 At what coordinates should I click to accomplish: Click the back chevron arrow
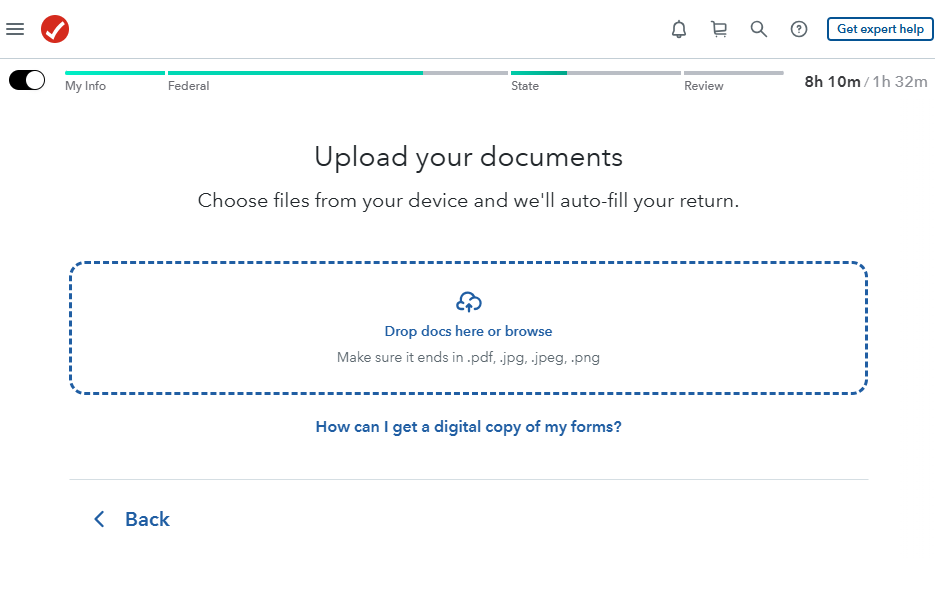[99, 519]
